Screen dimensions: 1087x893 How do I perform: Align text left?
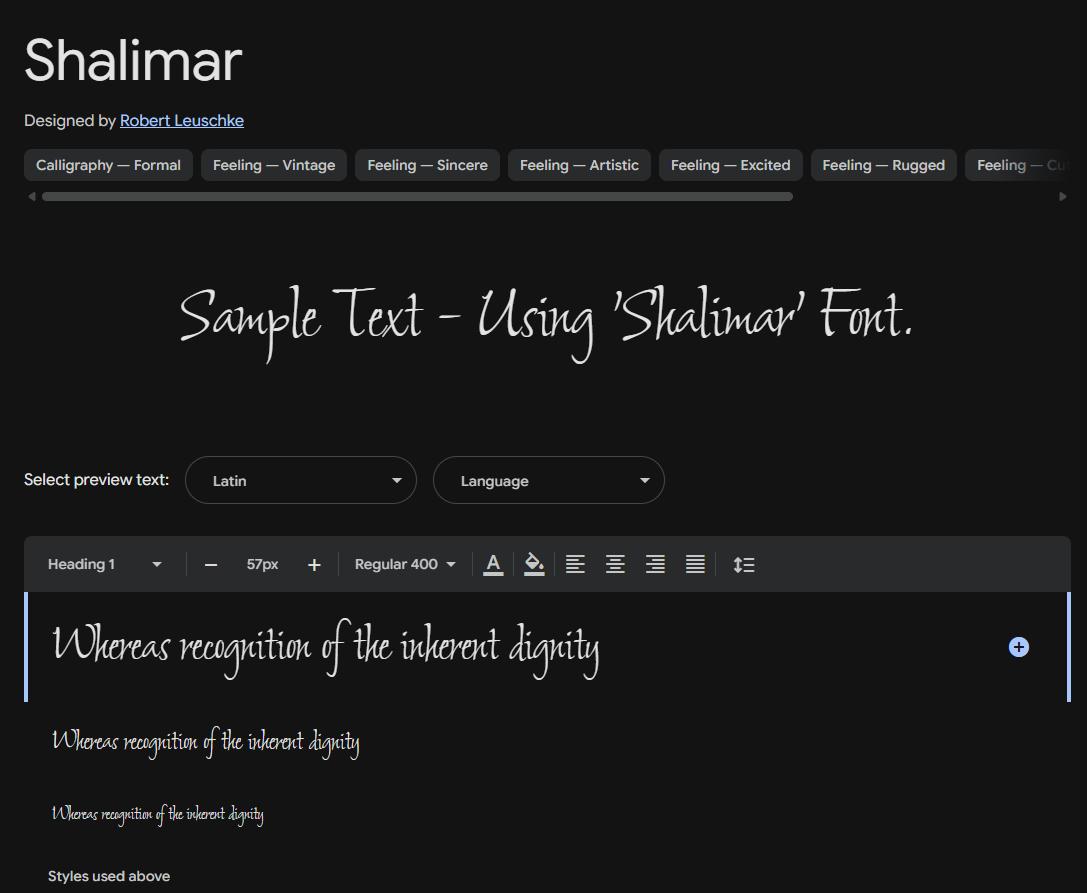(x=575, y=564)
